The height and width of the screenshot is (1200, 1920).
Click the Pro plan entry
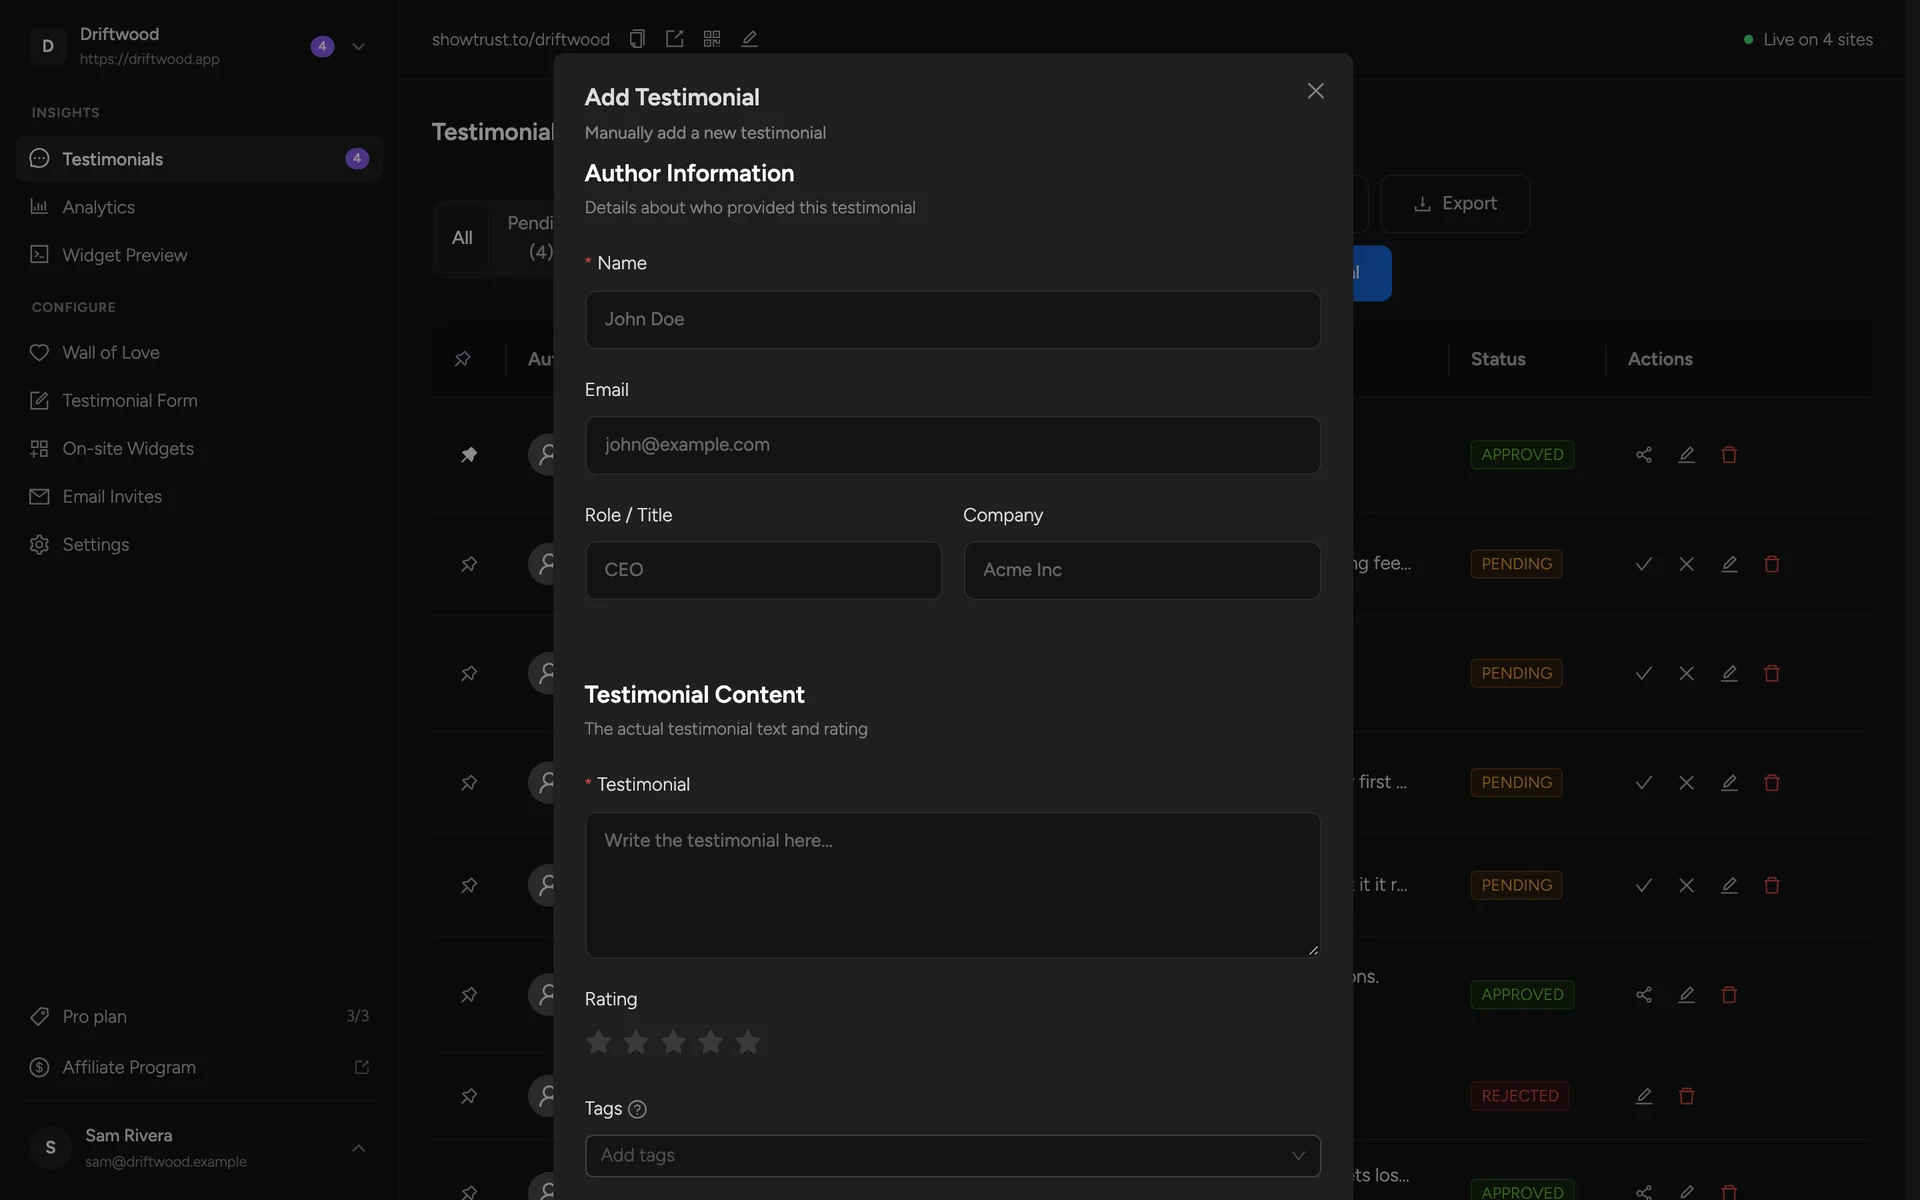coord(199,1016)
